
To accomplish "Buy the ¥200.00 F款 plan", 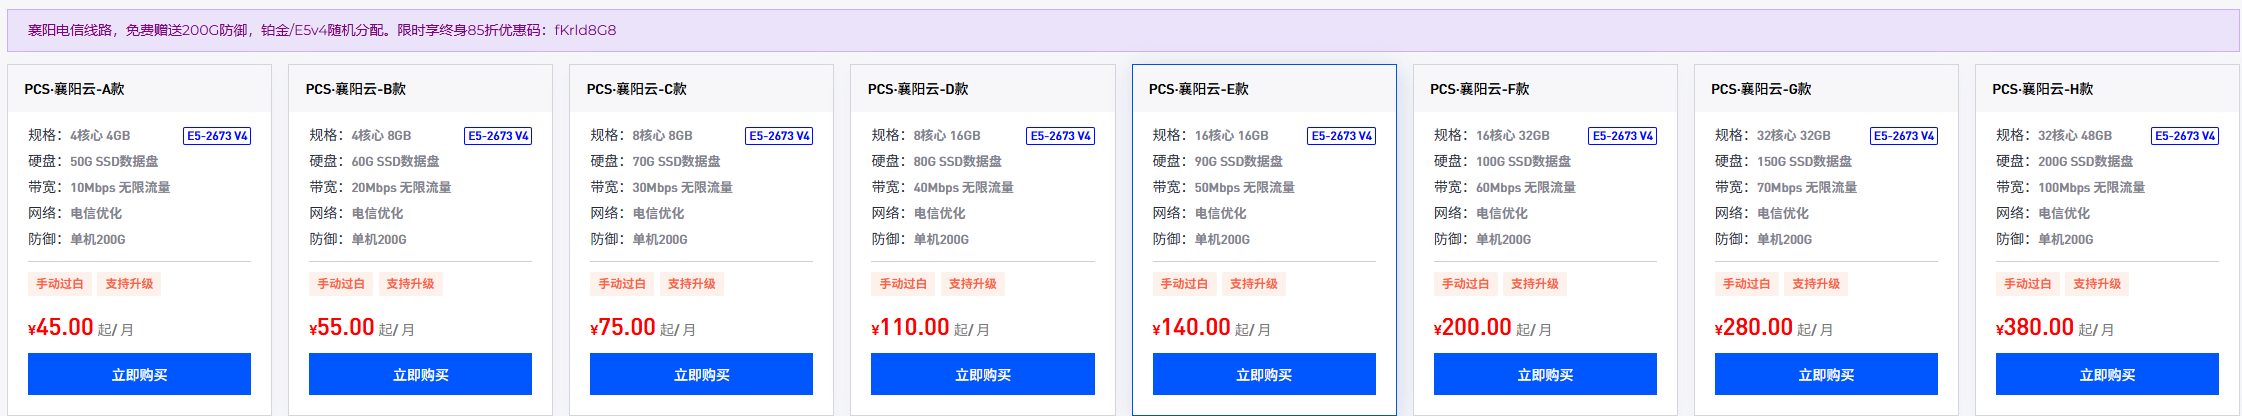I will click(x=1545, y=374).
